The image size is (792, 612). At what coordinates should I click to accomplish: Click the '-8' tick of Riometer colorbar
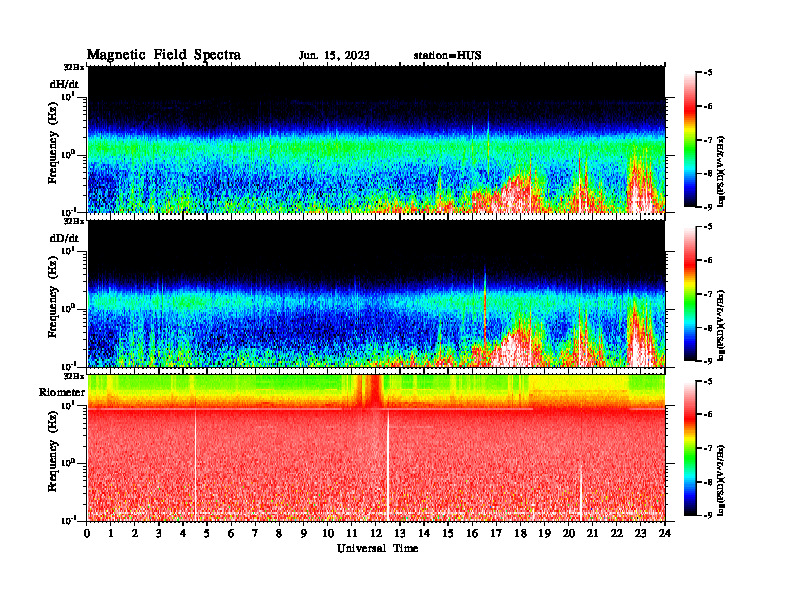click(708, 482)
